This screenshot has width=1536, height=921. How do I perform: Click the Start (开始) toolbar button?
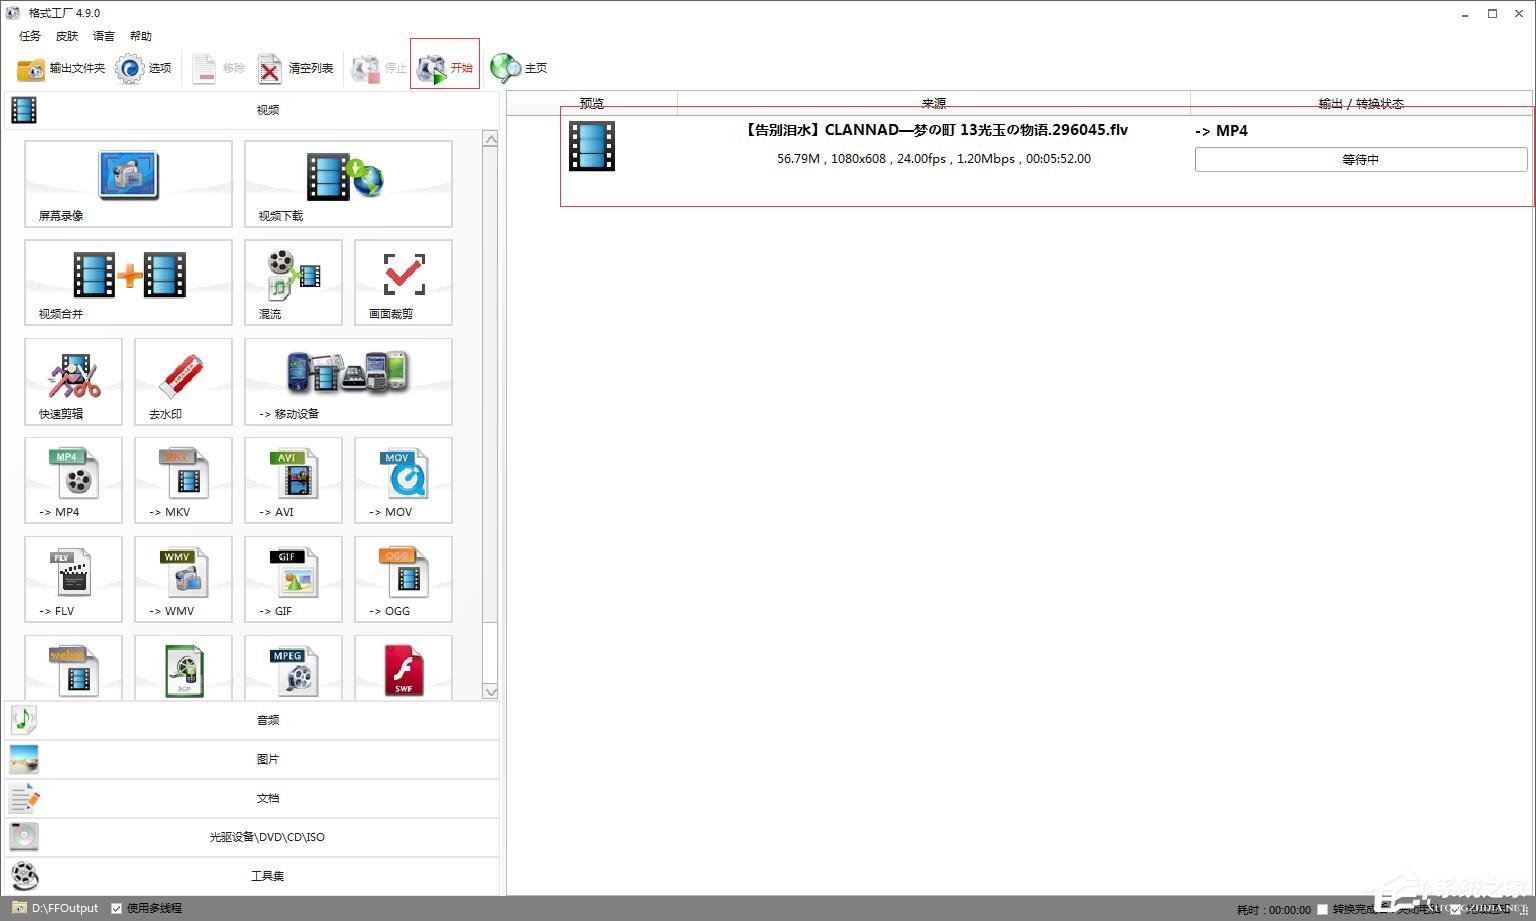445,68
